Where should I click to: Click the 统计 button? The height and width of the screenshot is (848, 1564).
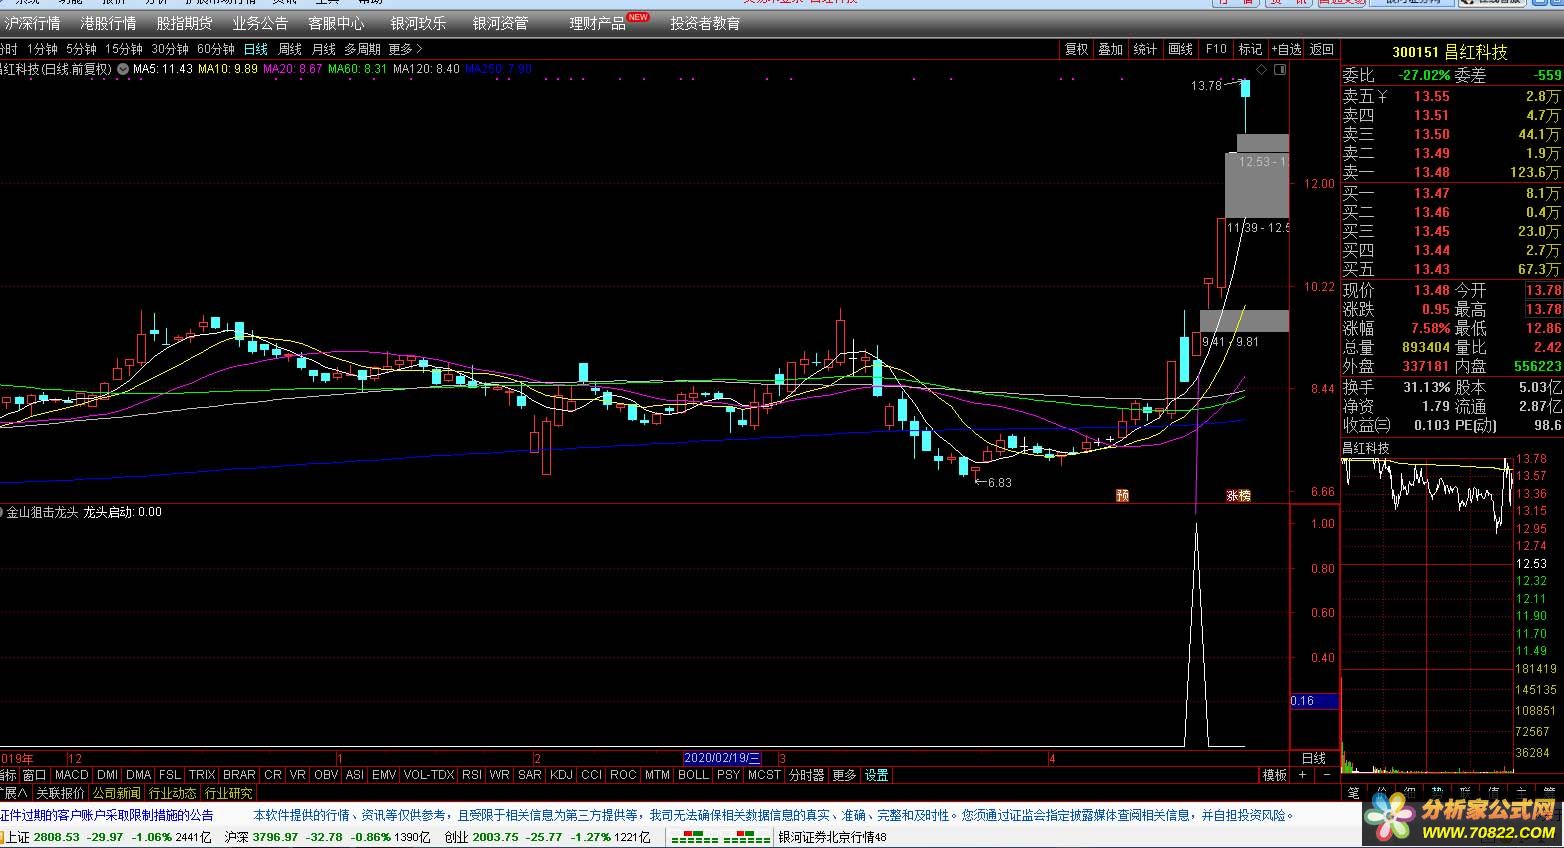[1146, 49]
